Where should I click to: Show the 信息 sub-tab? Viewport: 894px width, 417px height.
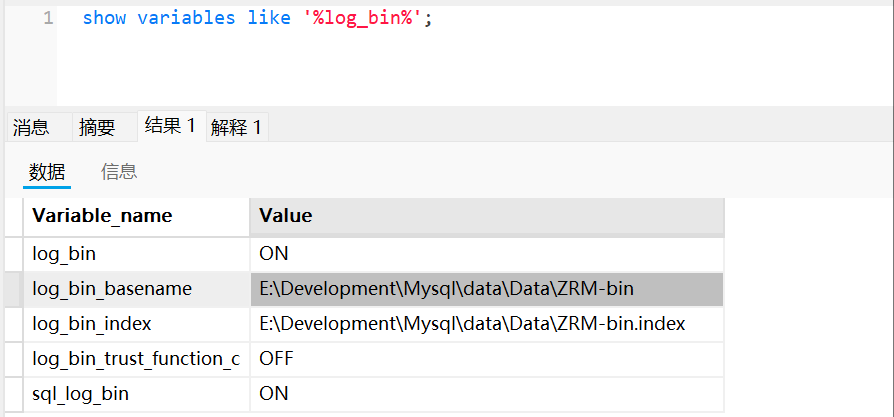pos(119,172)
